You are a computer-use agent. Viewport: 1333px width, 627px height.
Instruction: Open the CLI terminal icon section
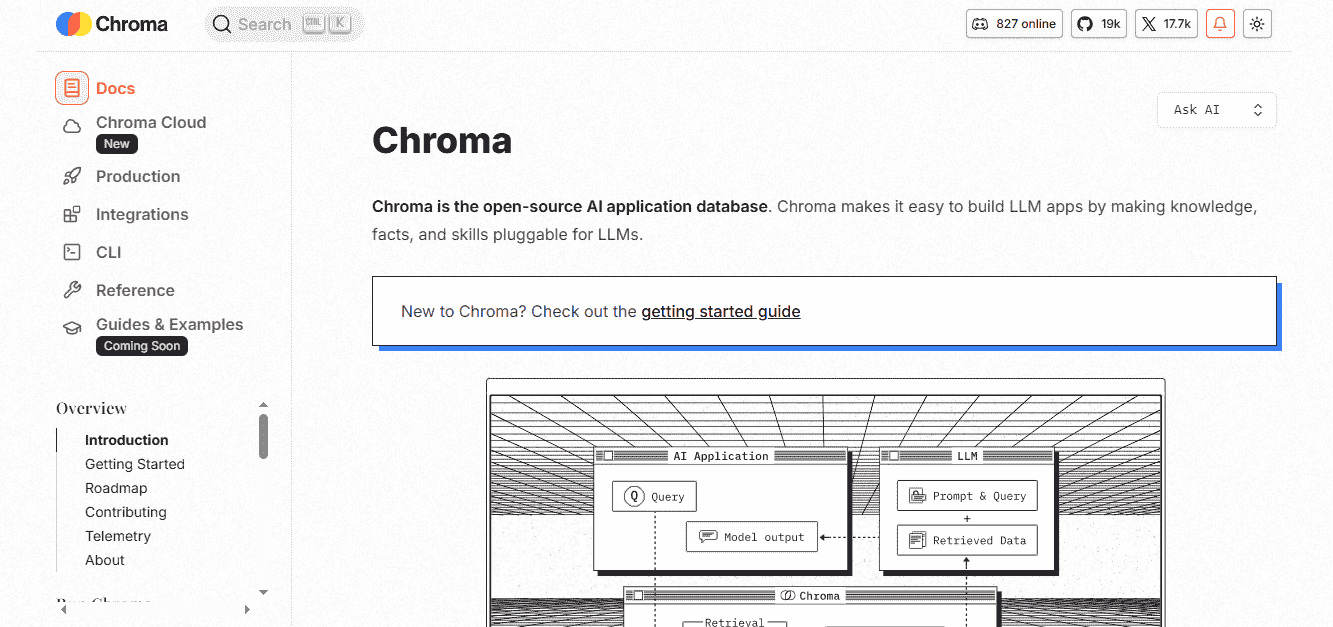click(x=72, y=252)
